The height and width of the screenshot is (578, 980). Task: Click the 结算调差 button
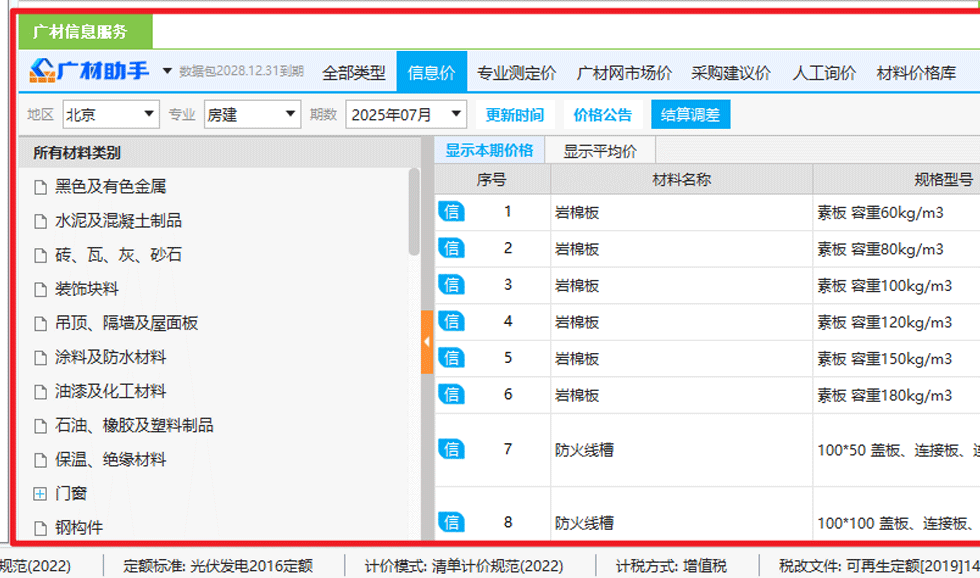point(690,115)
